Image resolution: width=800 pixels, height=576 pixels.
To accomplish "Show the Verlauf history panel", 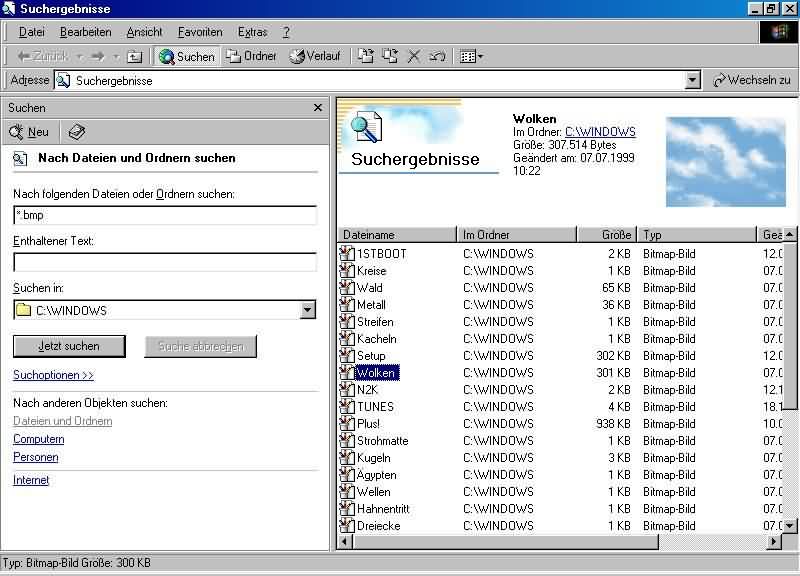I will pos(315,57).
